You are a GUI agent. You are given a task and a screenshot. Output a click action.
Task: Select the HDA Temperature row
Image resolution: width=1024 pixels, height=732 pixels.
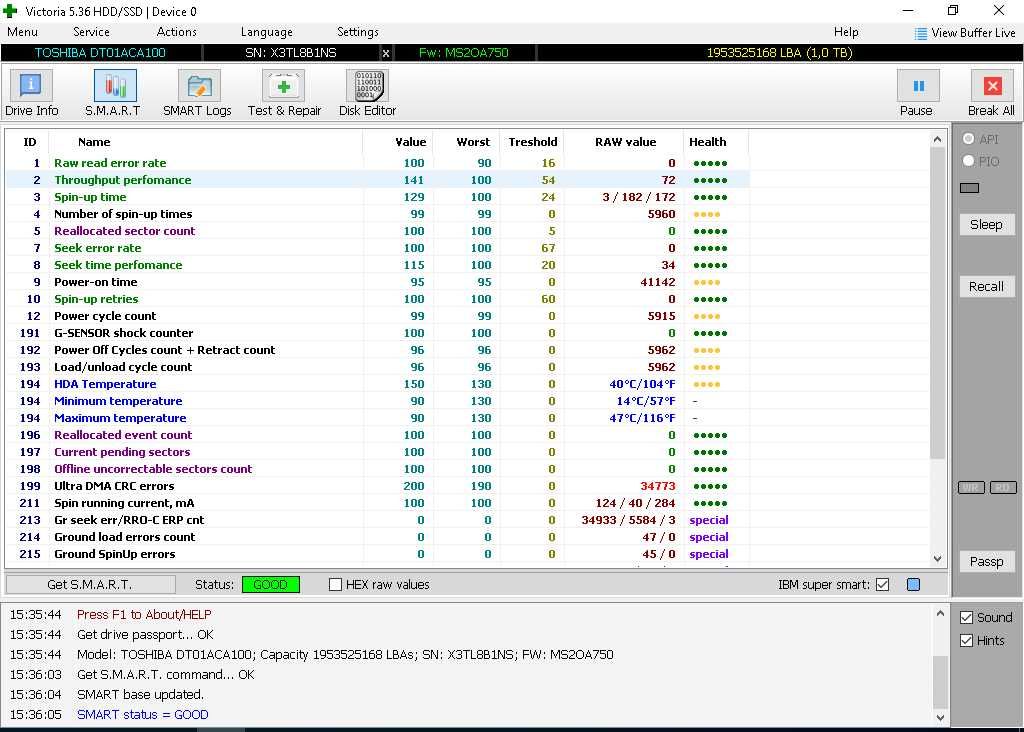pos(377,384)
